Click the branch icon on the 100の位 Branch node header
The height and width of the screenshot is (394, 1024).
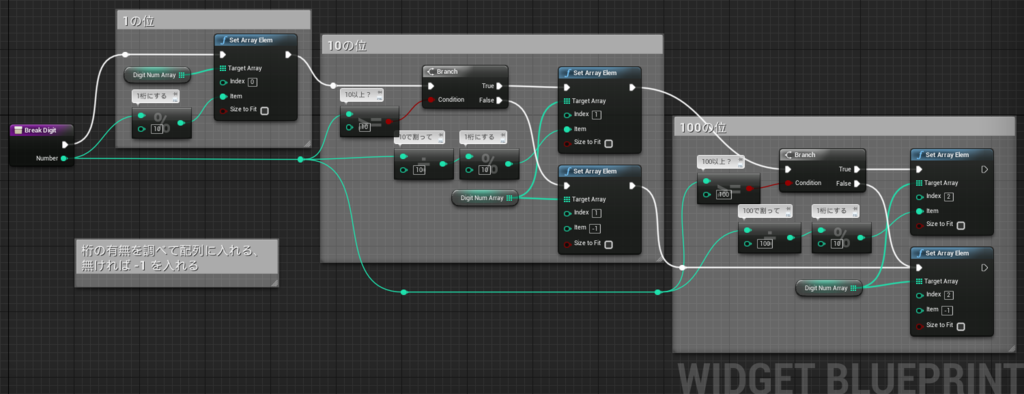(x=788, y=155)
